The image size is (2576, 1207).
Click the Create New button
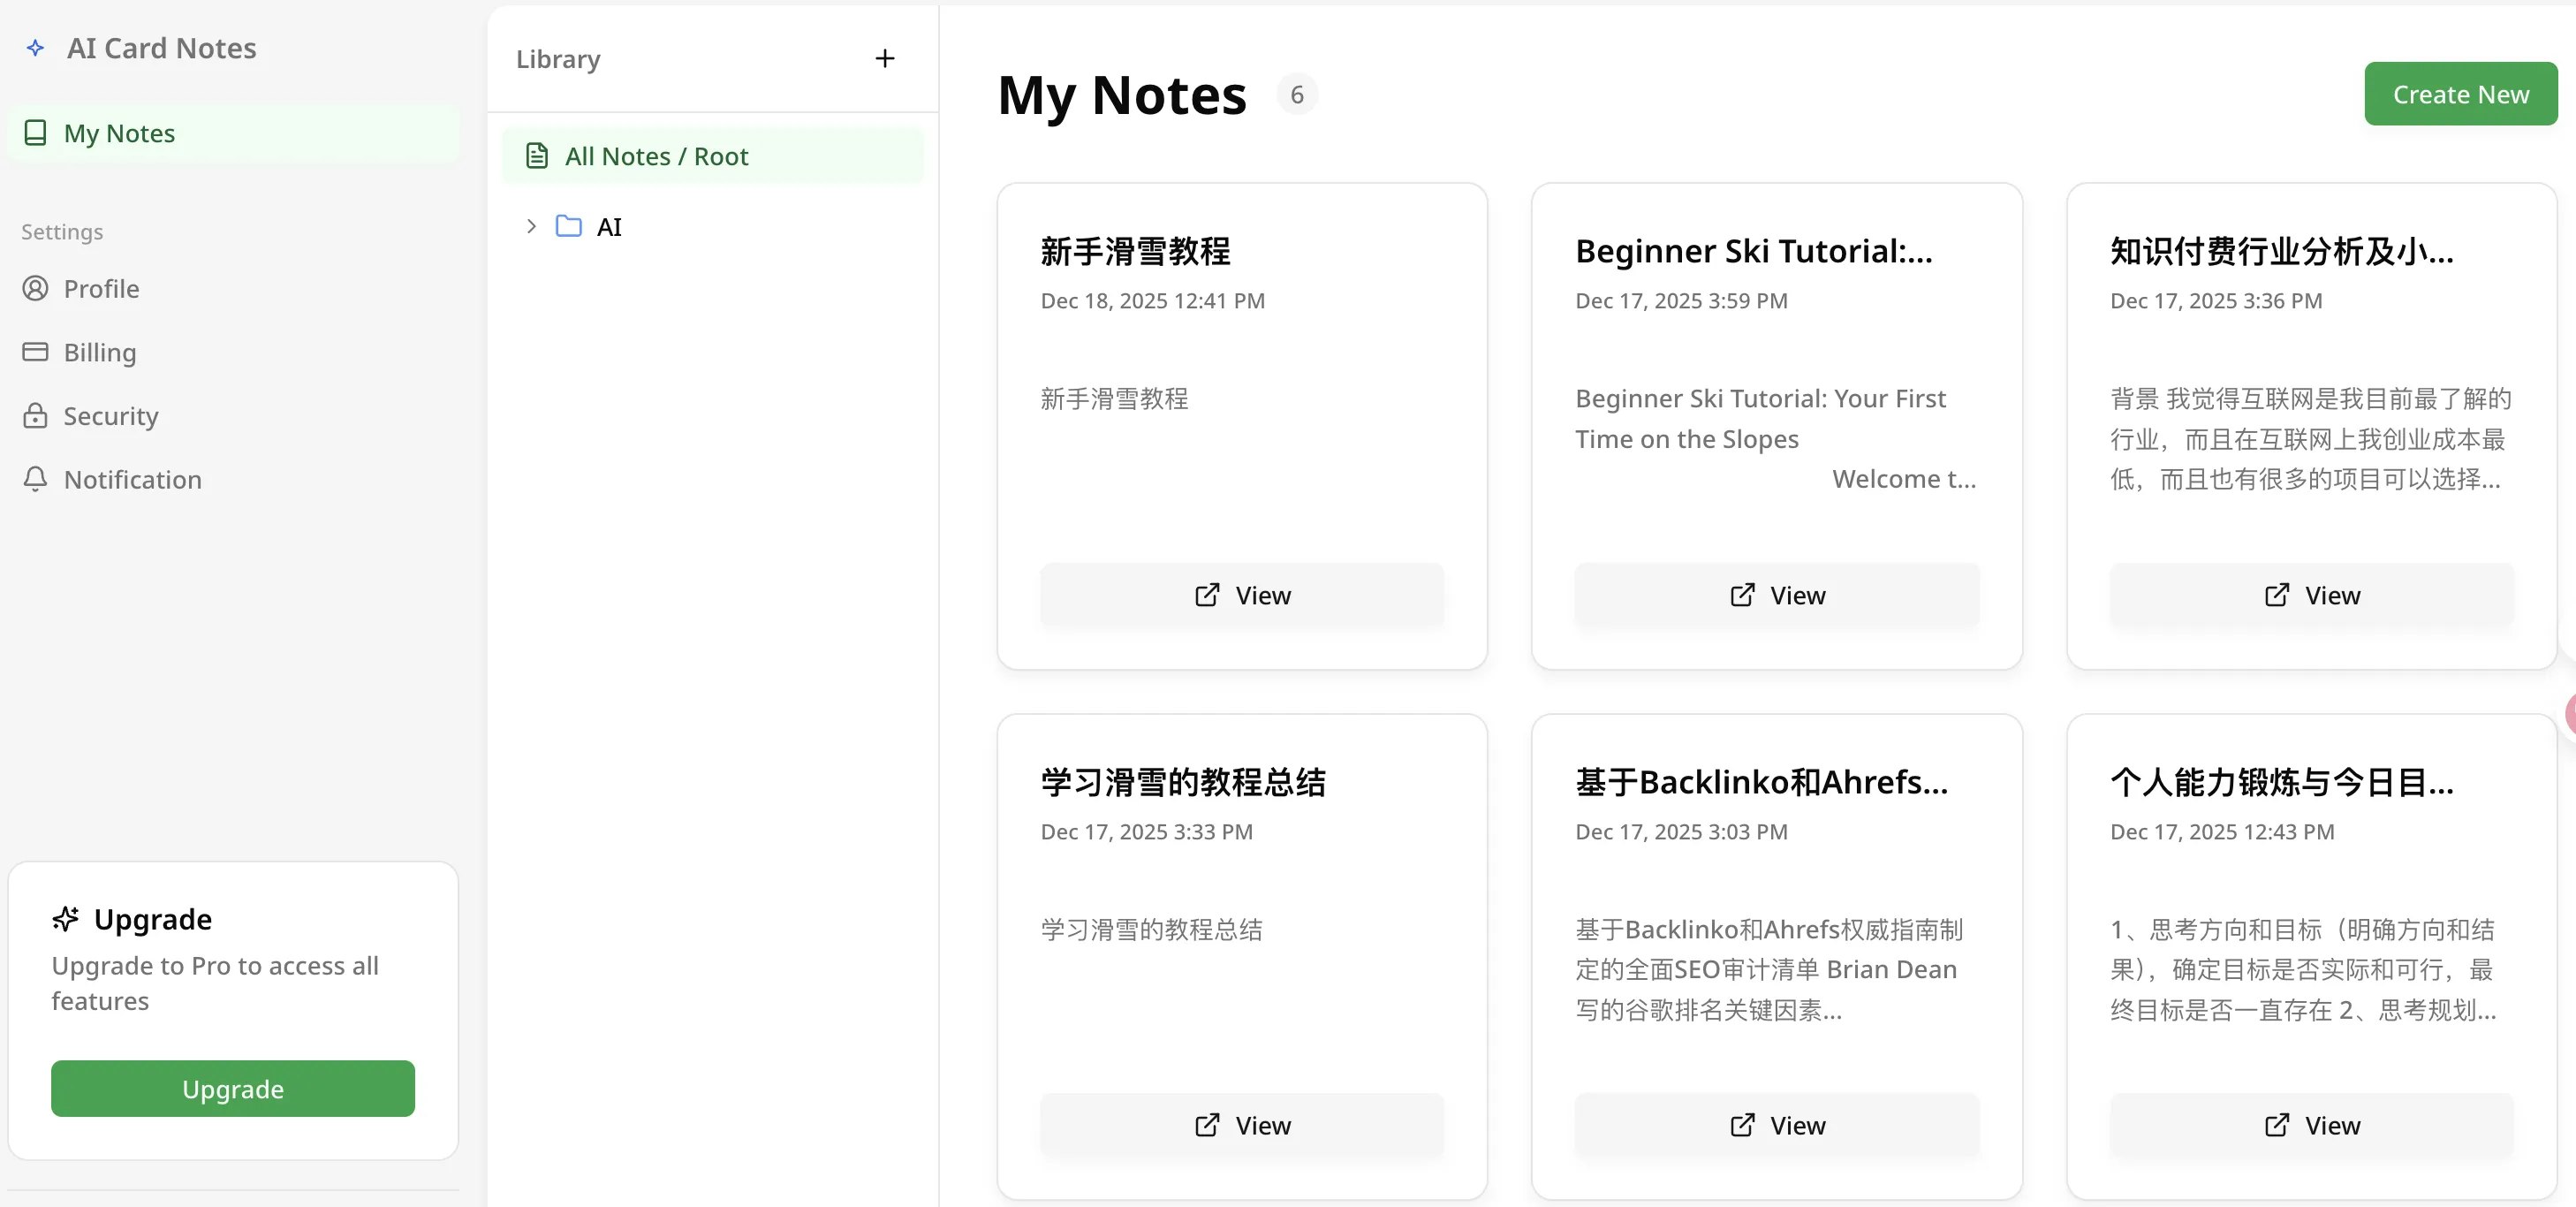2460,93
